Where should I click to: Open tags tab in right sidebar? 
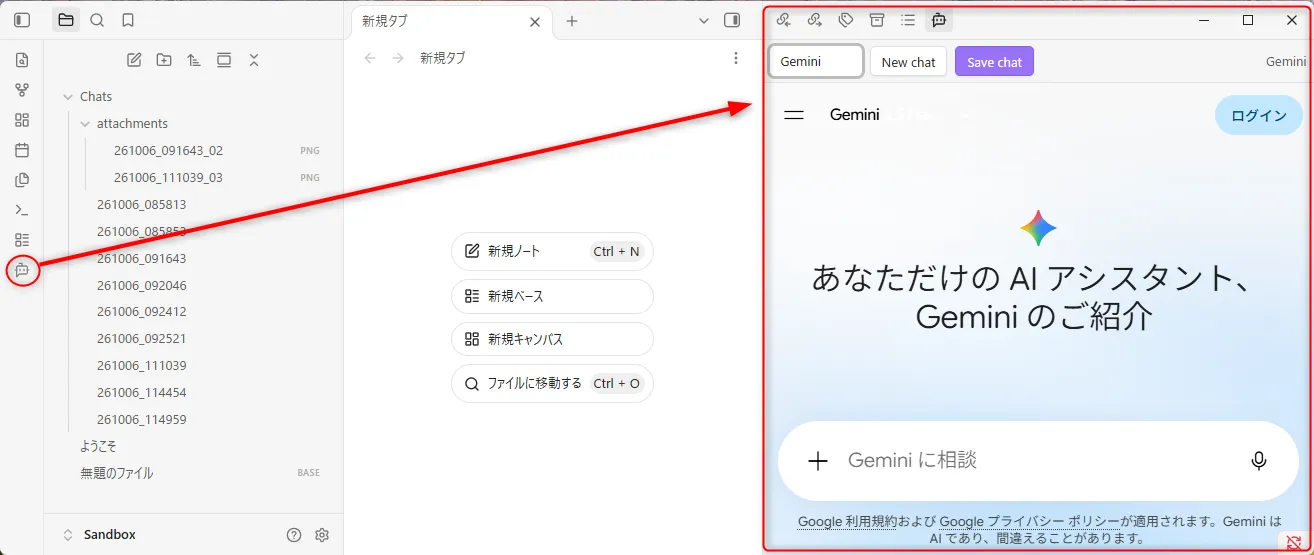pyautogui.click(x=846, y=19)
